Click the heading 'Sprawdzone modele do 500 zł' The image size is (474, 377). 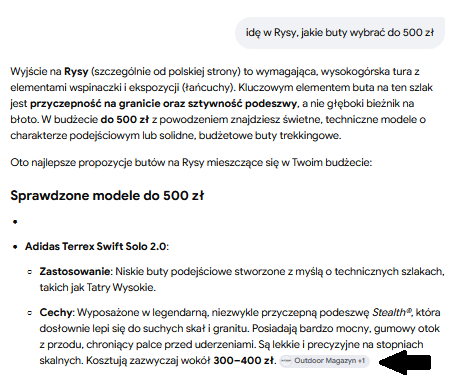click(107, 195)
